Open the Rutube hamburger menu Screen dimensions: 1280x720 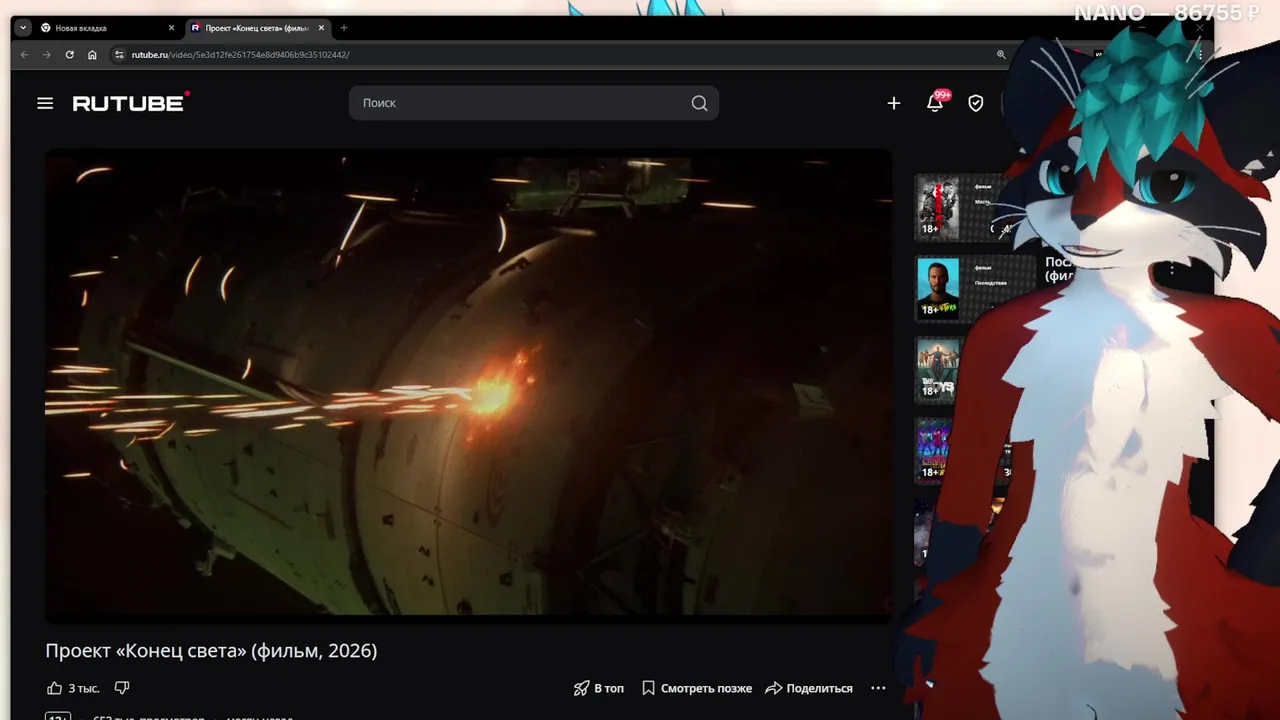click(x=45, y=103)
